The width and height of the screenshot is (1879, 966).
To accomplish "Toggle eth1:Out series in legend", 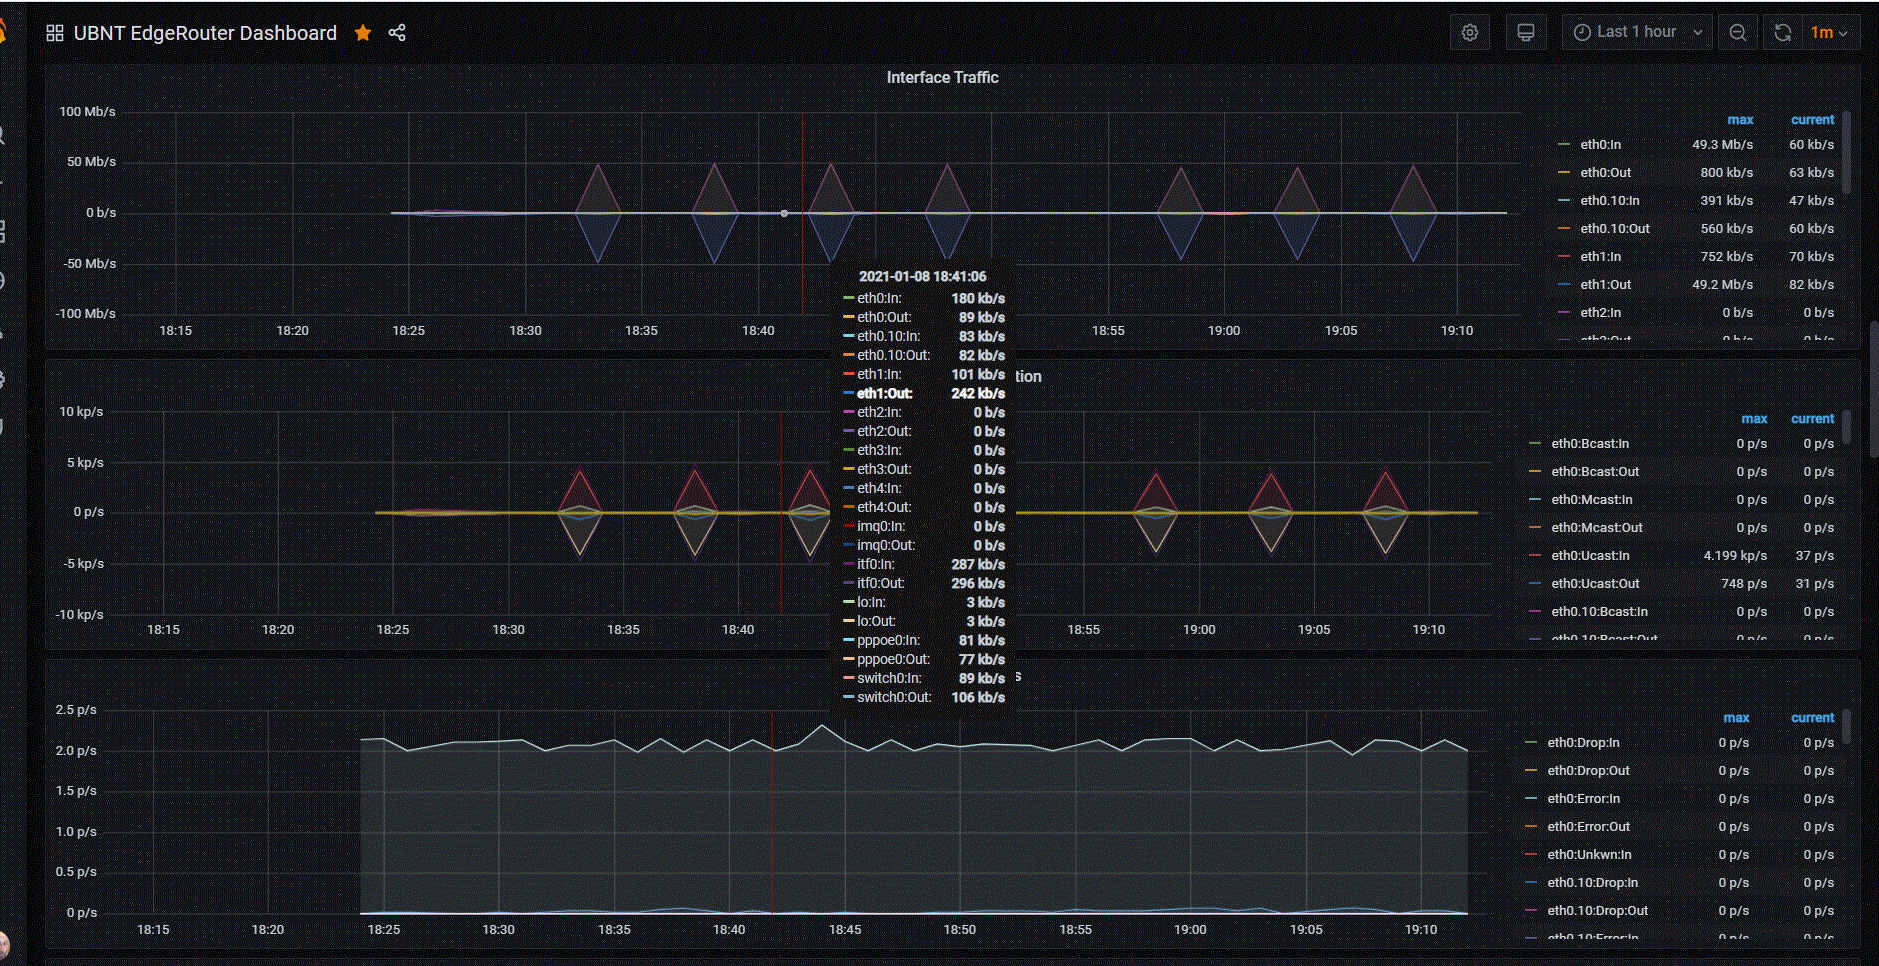I will point(1605,284).
